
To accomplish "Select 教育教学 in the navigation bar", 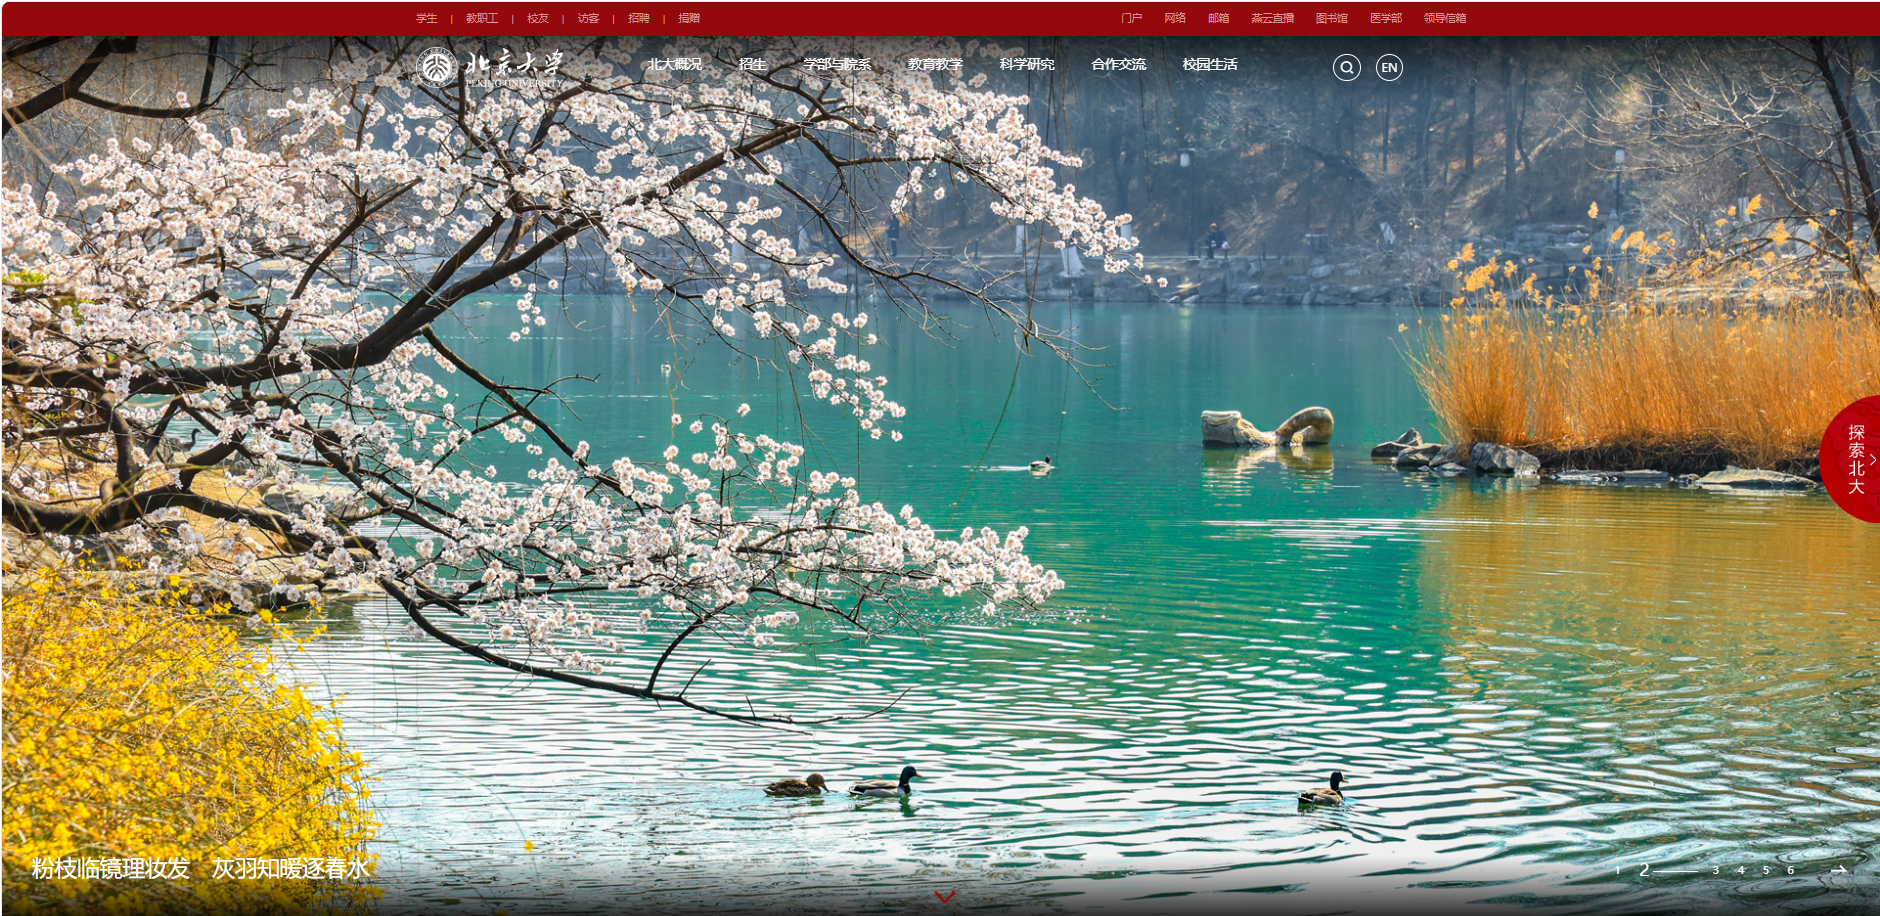I will click(x=935, y=64).
